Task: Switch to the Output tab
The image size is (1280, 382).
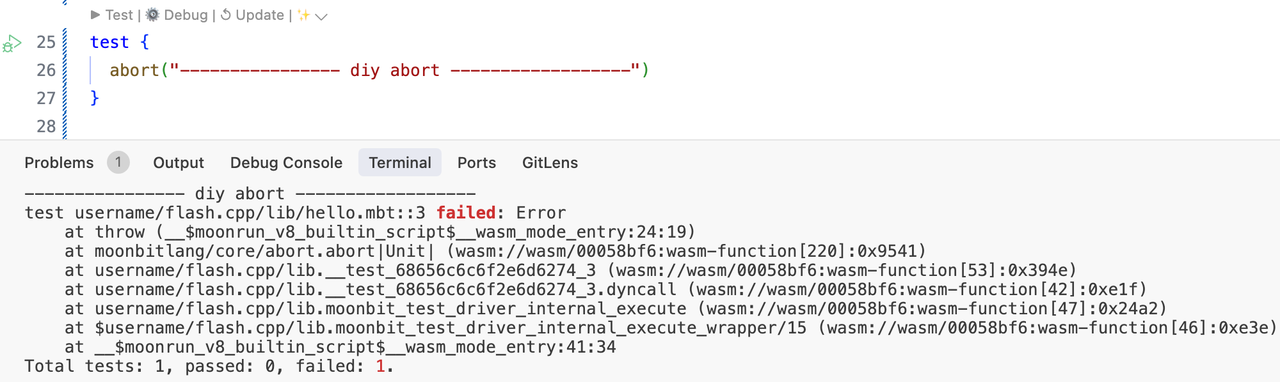Action: click(178, 162)
